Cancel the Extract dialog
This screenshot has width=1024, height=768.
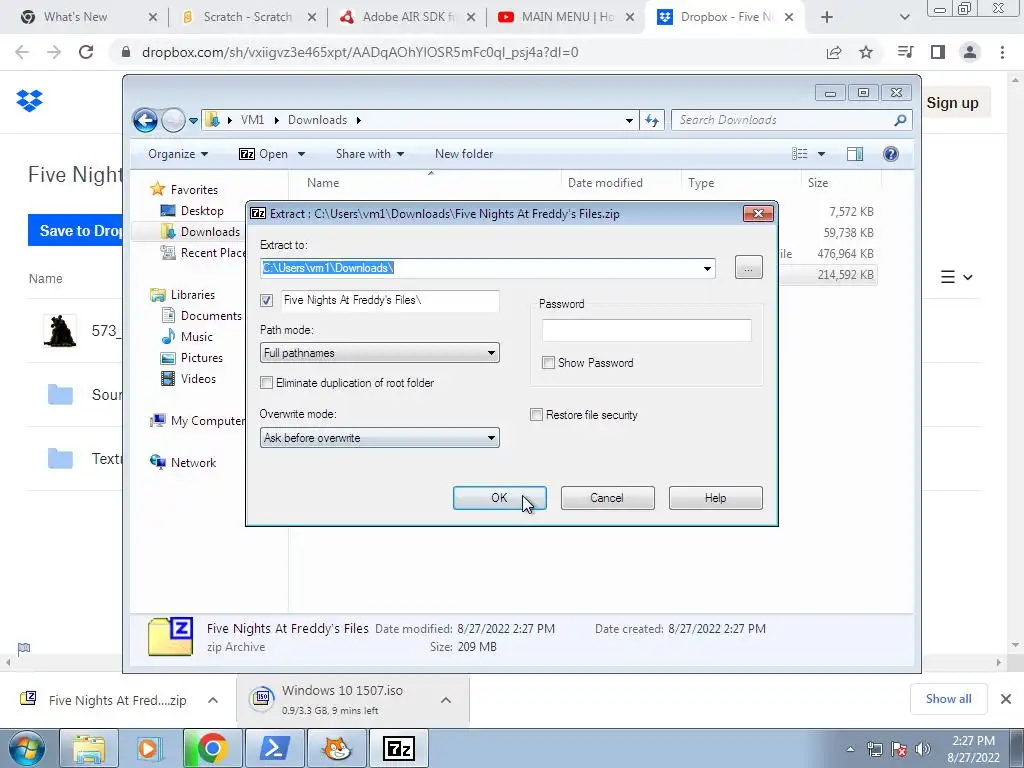(607, 498)
